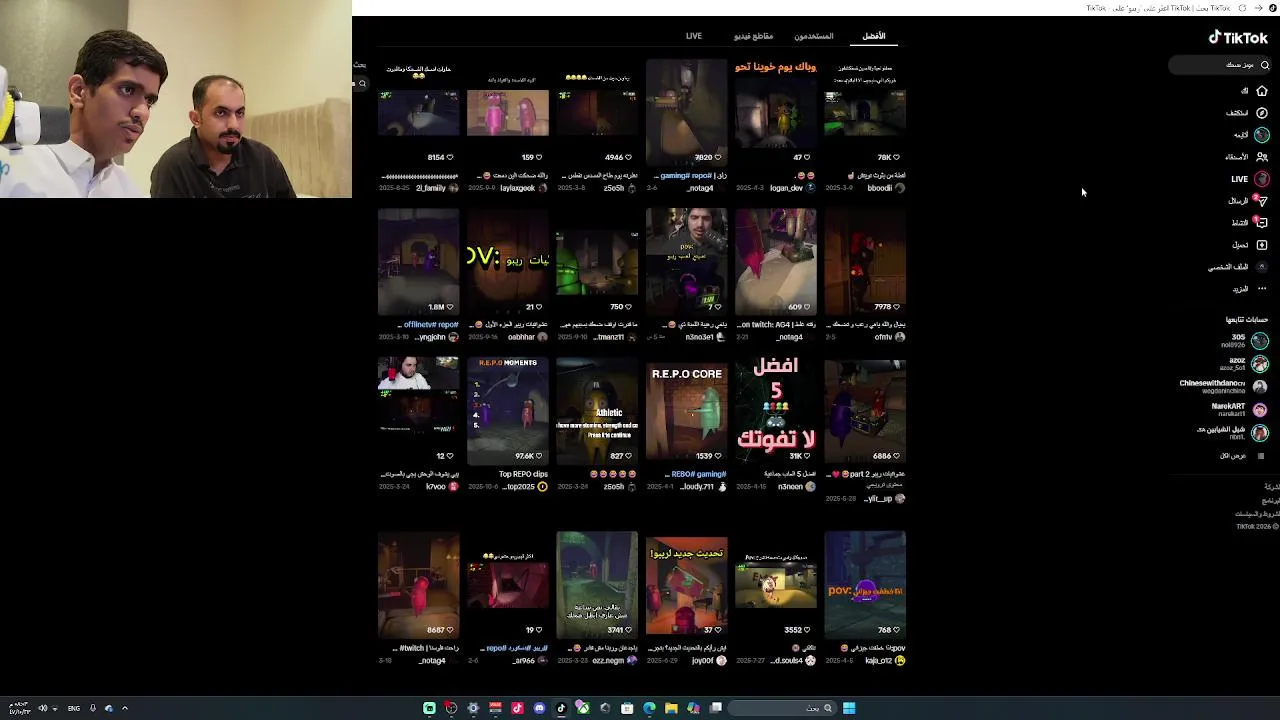Open the TikTok Home icon in the sidebar

(x=1262, y=91)
